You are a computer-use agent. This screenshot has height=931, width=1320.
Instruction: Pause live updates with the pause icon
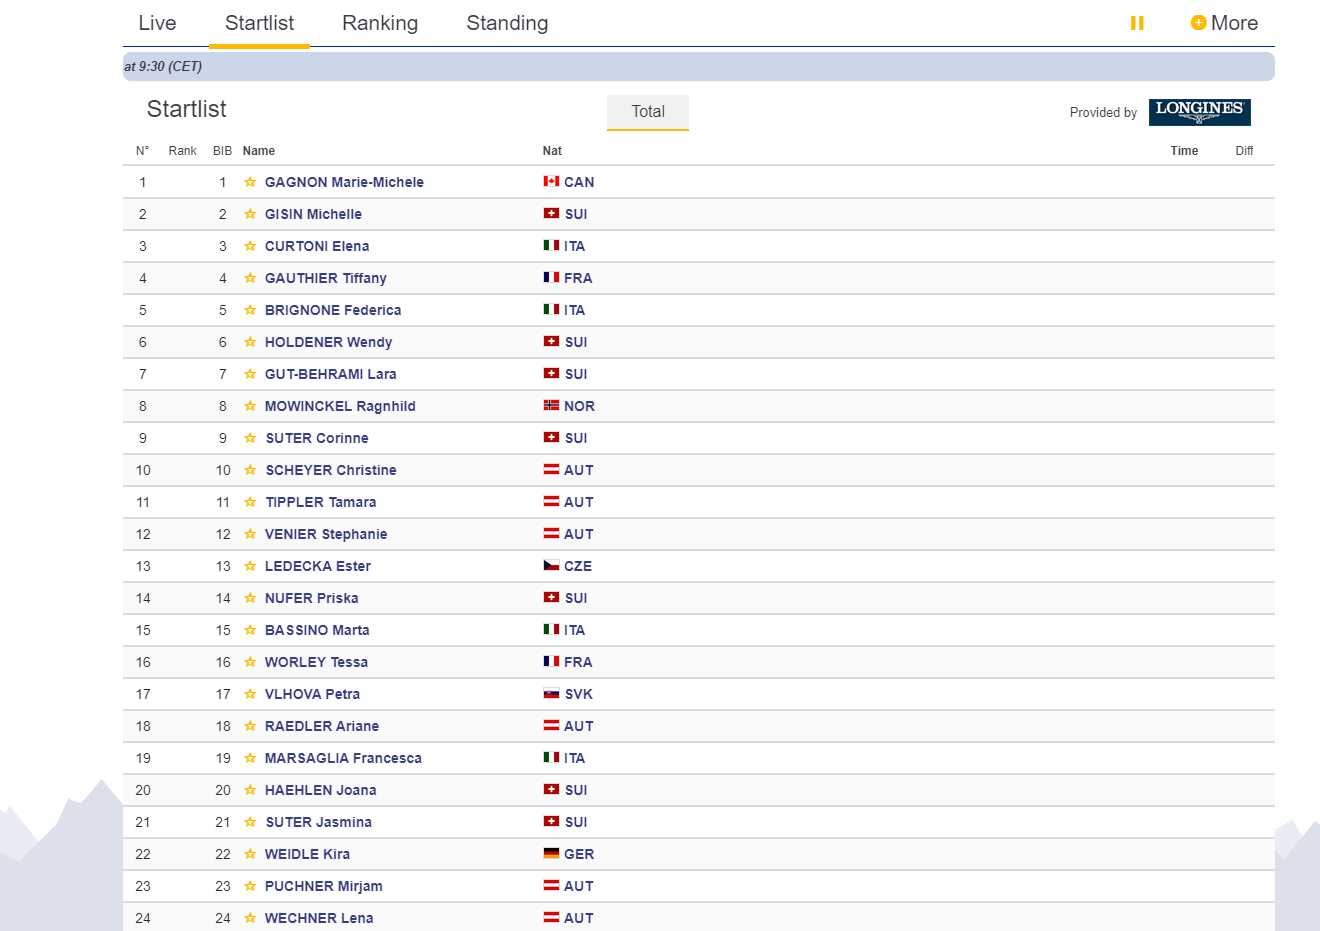tap(1137, 23)
